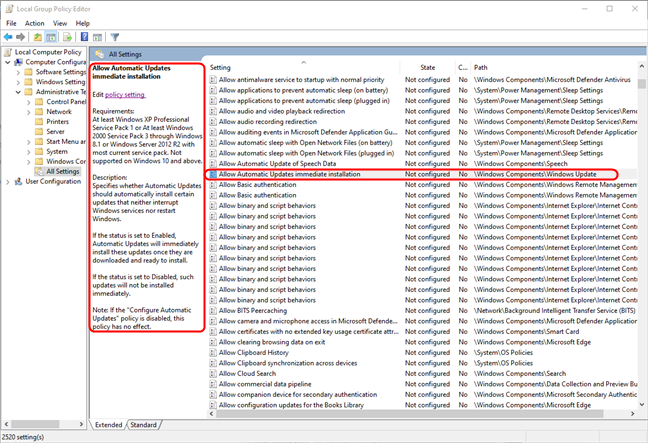Expand the User Configuration node

[x=8, y=181]
